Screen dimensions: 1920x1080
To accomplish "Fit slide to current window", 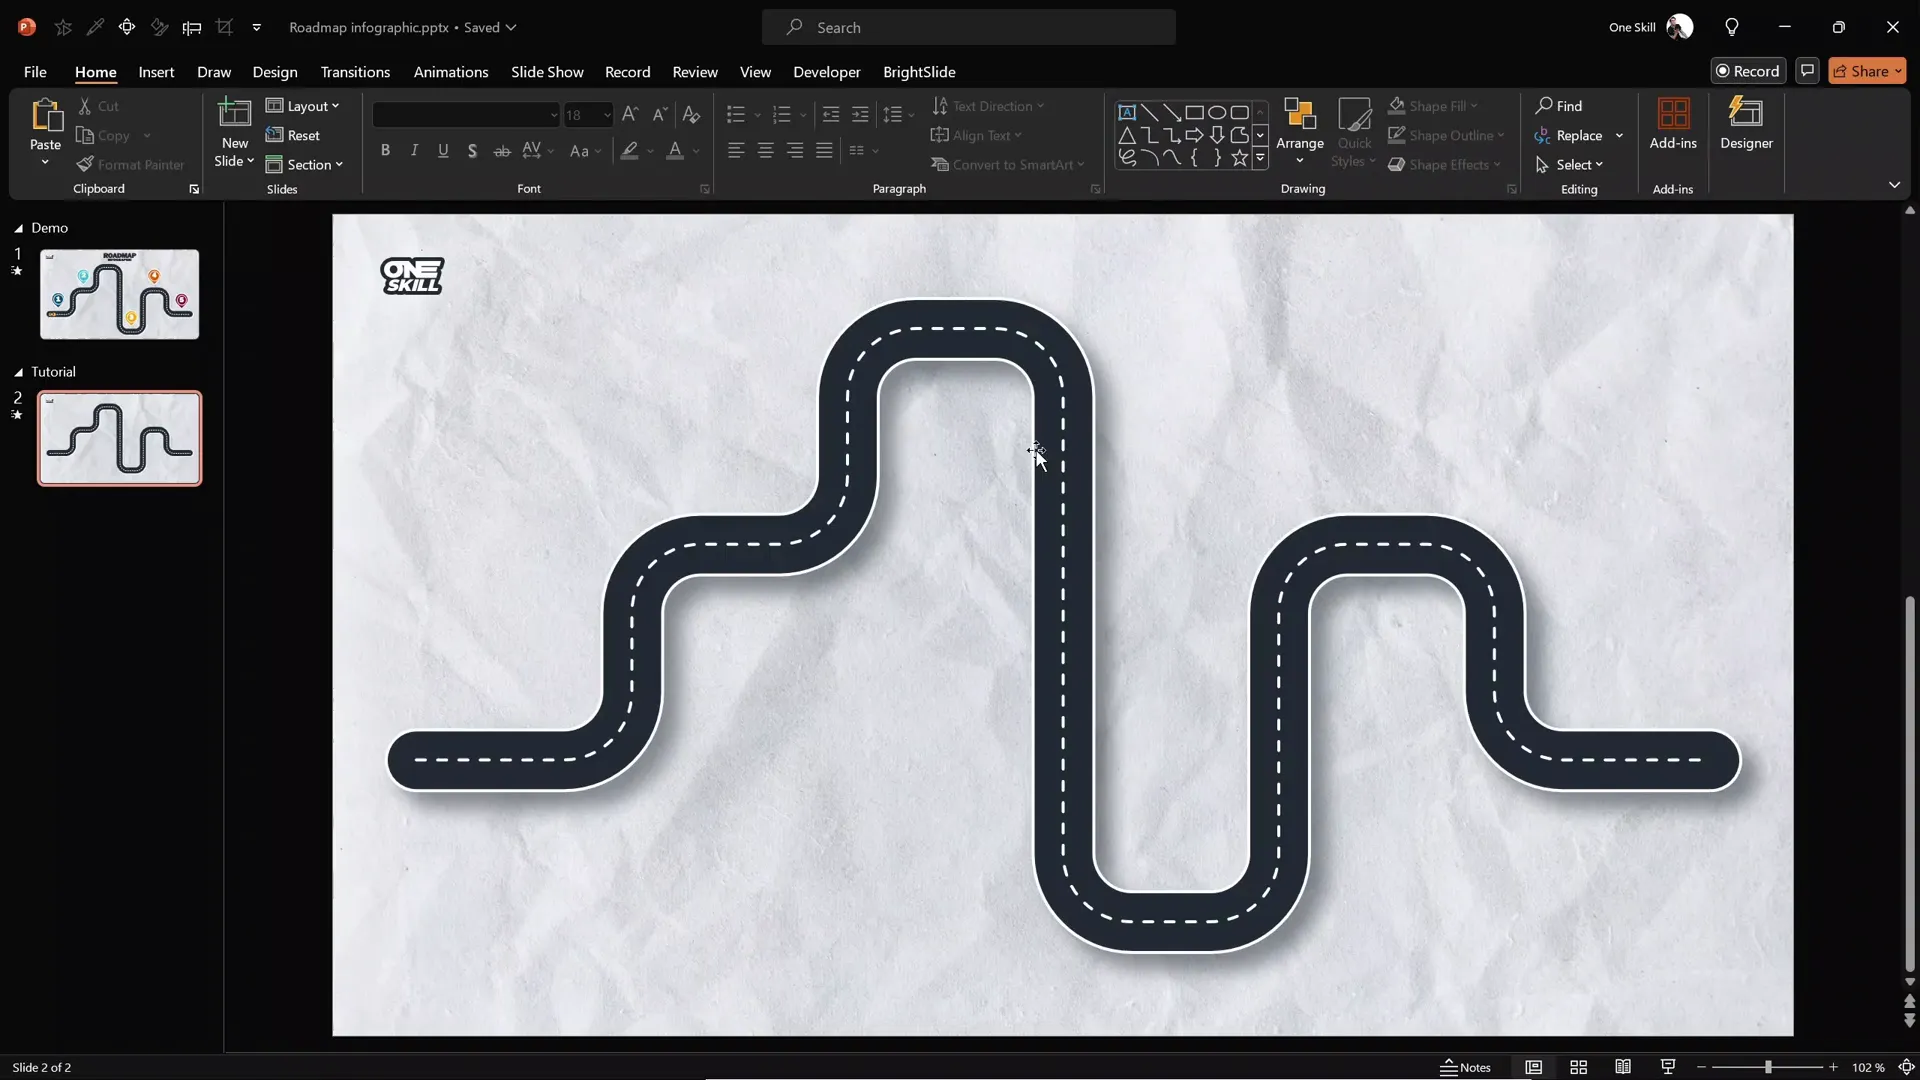I will click(x=1907, y=1067).
